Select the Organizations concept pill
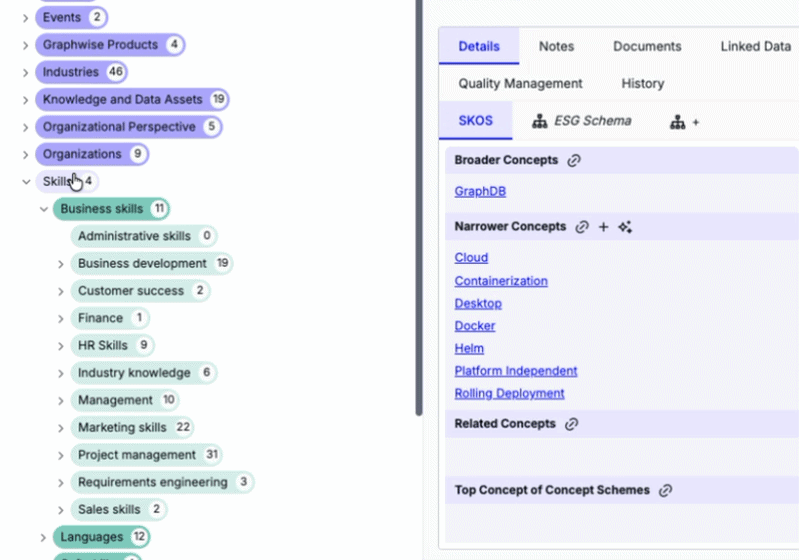799x560 pixels. pyautogui.click(x=92, y=154)
